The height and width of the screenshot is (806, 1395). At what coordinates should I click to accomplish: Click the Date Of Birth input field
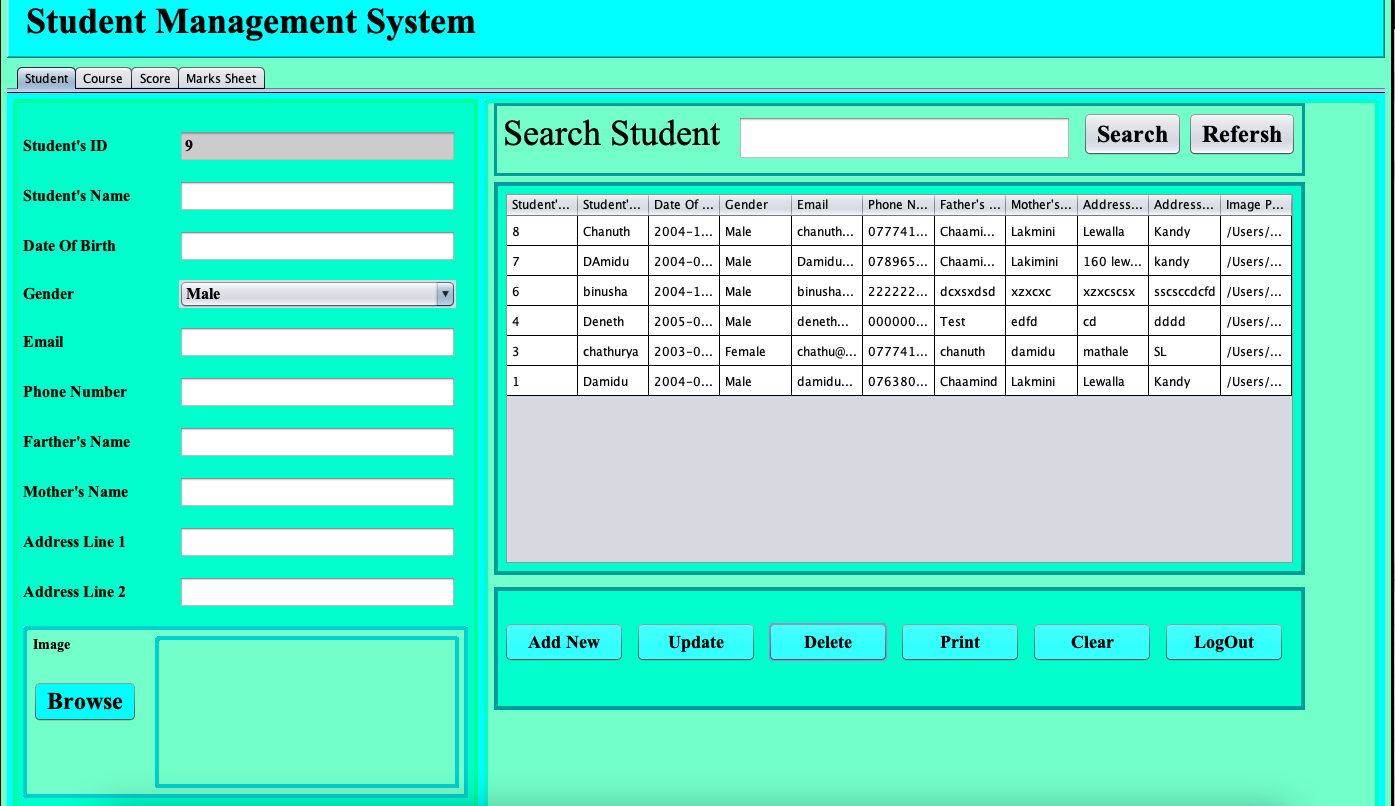point(317,246)
